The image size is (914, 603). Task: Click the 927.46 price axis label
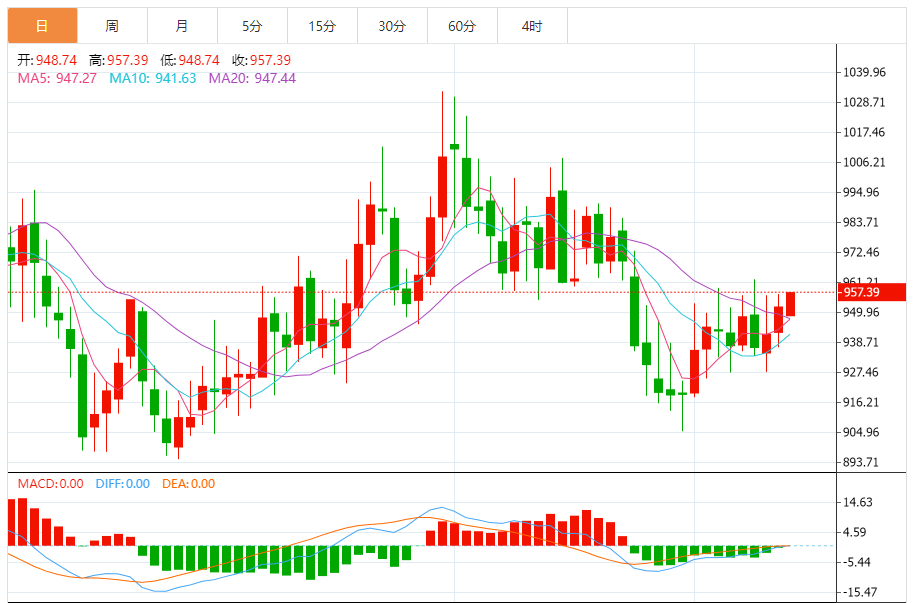click(861, 372)
